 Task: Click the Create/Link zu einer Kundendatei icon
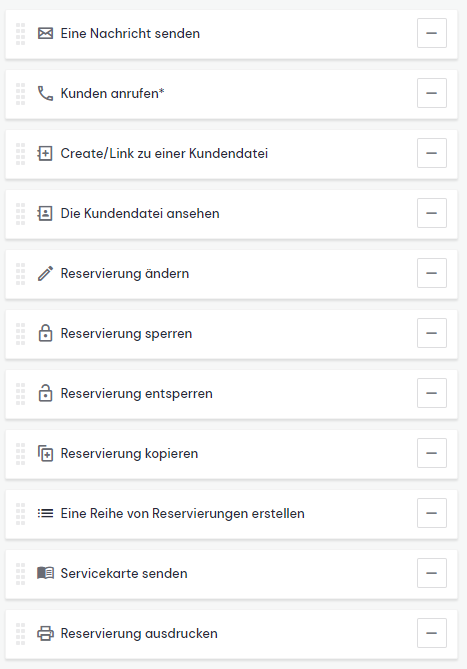(x=45, y=153)
